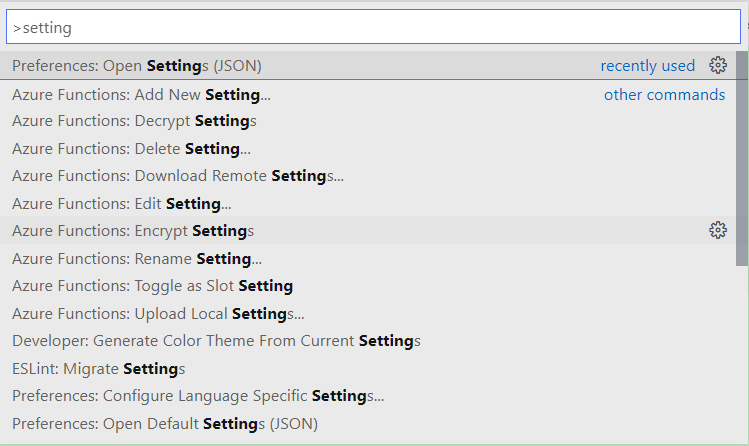749x446 pixels.
Task: Pick Azure Functions: Edit Setting...
Action: (x=368, y=203)
